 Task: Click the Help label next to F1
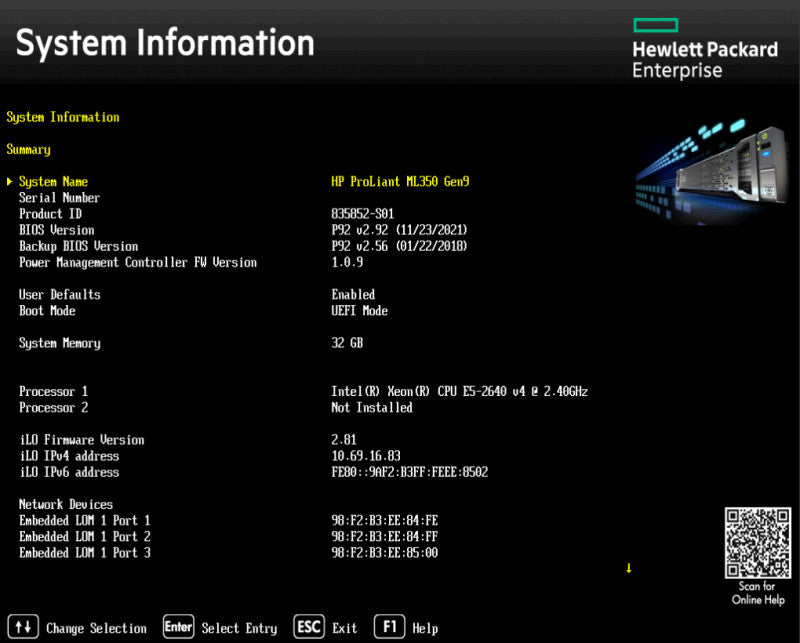tap(426, 628)
